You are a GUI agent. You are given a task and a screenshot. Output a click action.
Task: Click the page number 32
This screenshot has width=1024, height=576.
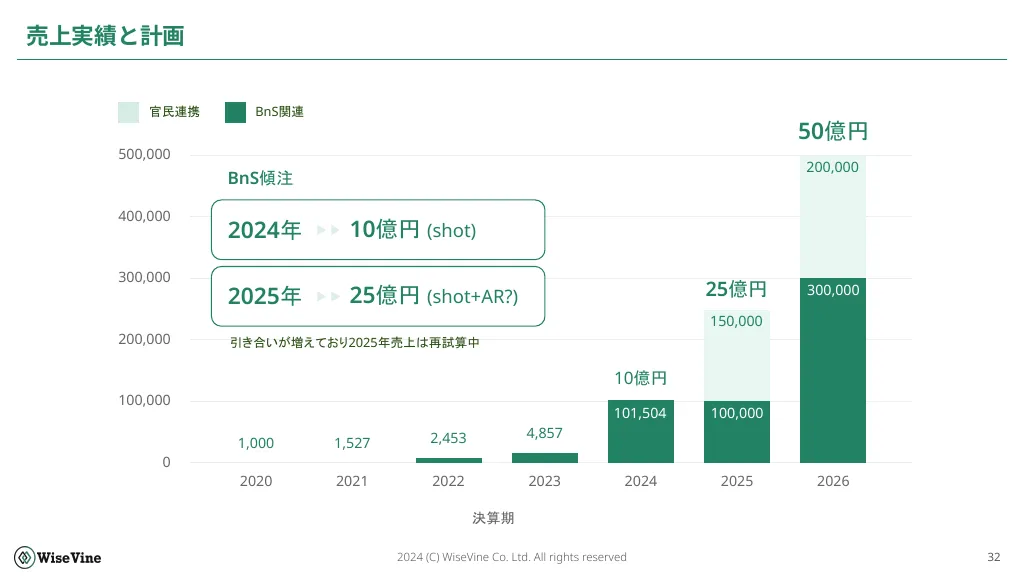(993, 557)
